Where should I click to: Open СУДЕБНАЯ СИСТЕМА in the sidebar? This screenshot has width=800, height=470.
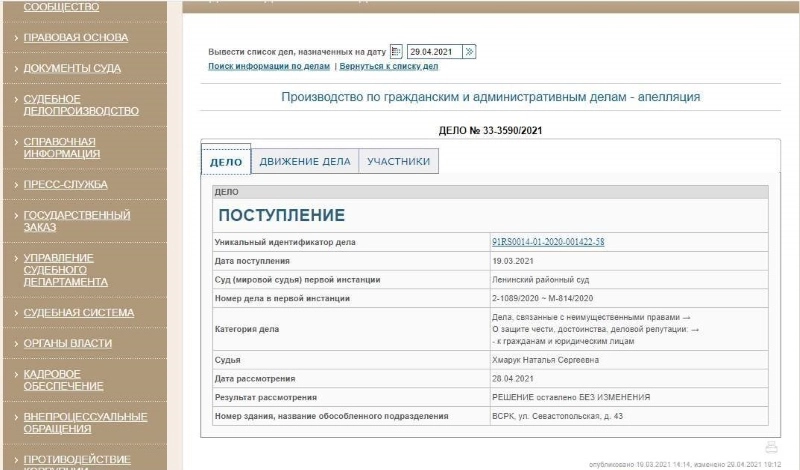(83, 312)
